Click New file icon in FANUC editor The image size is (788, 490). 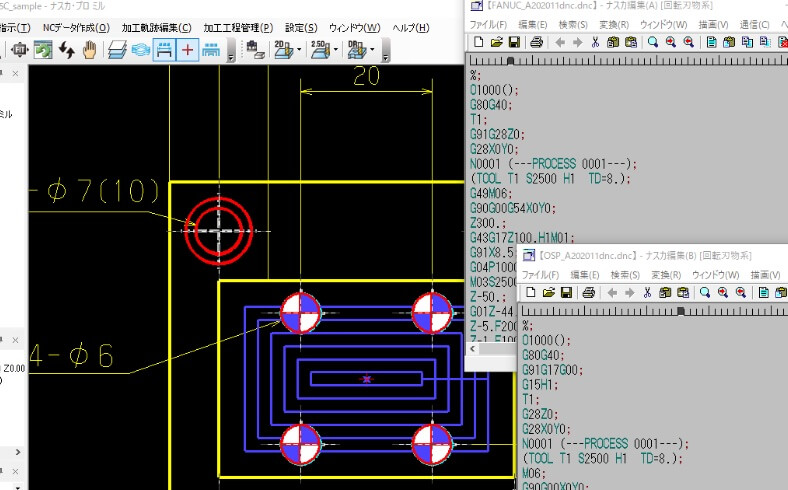pyautogui.click(x=479, y=42)
